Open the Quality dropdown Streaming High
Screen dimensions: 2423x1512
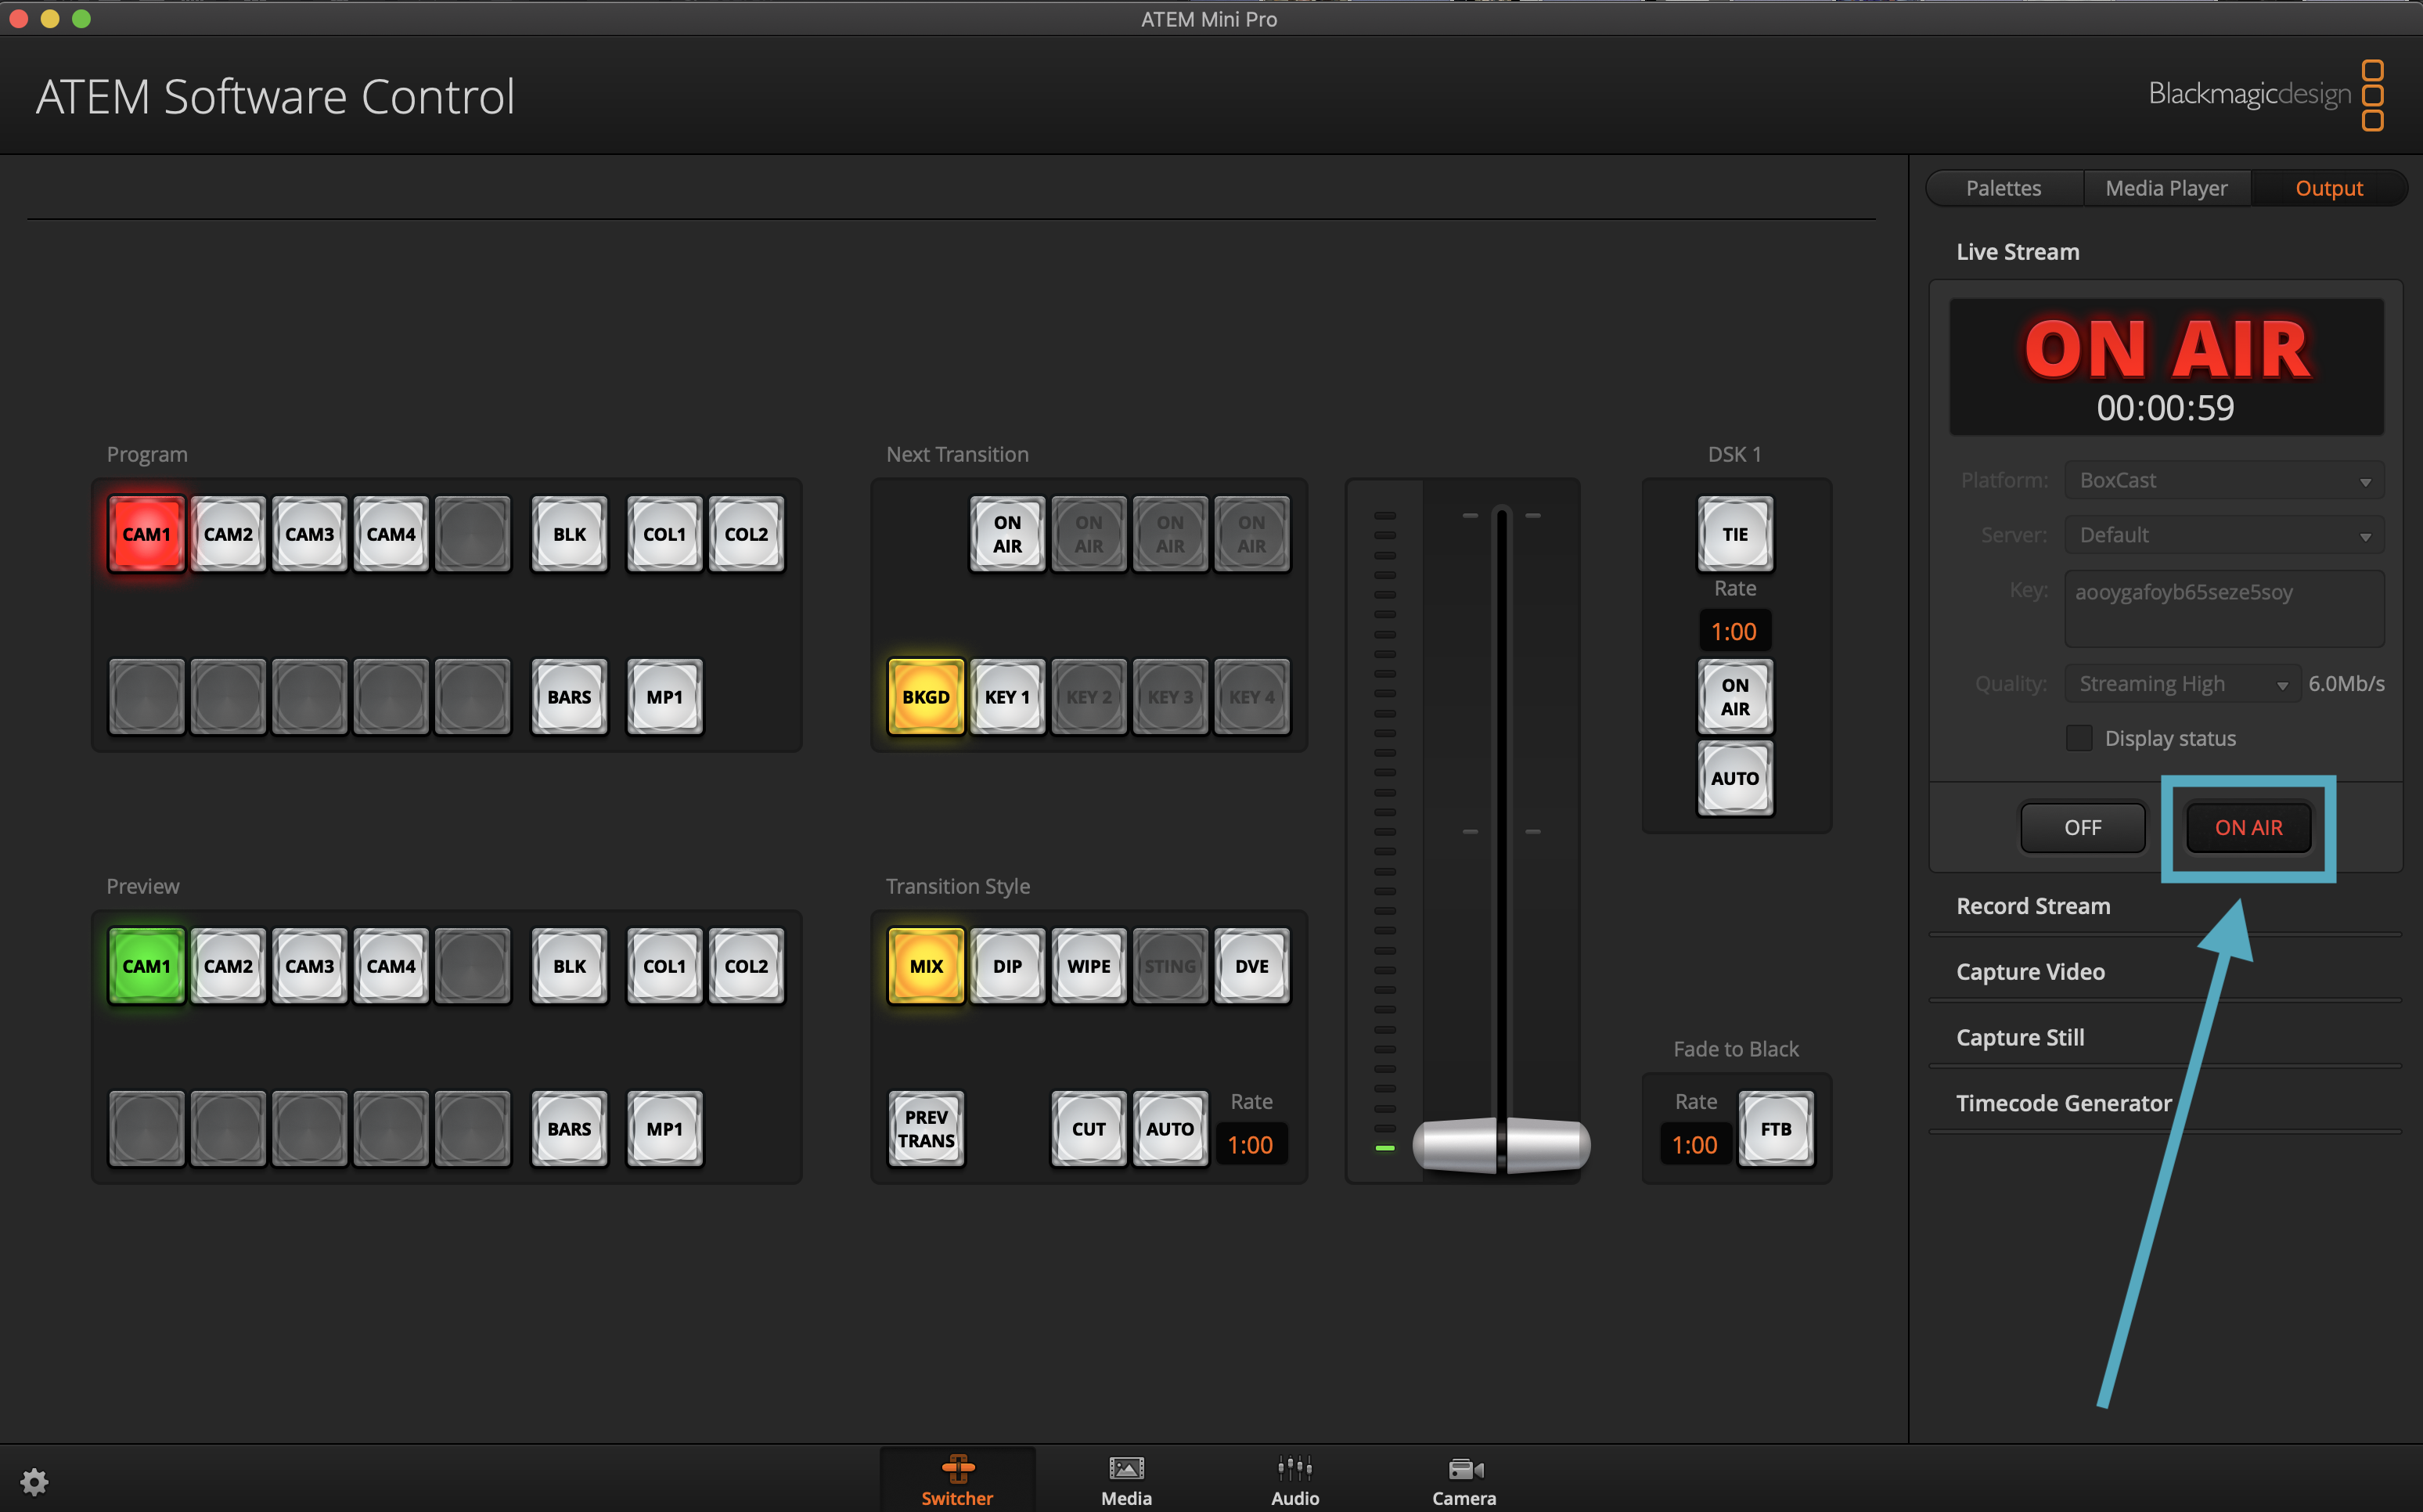[2181, 684]
